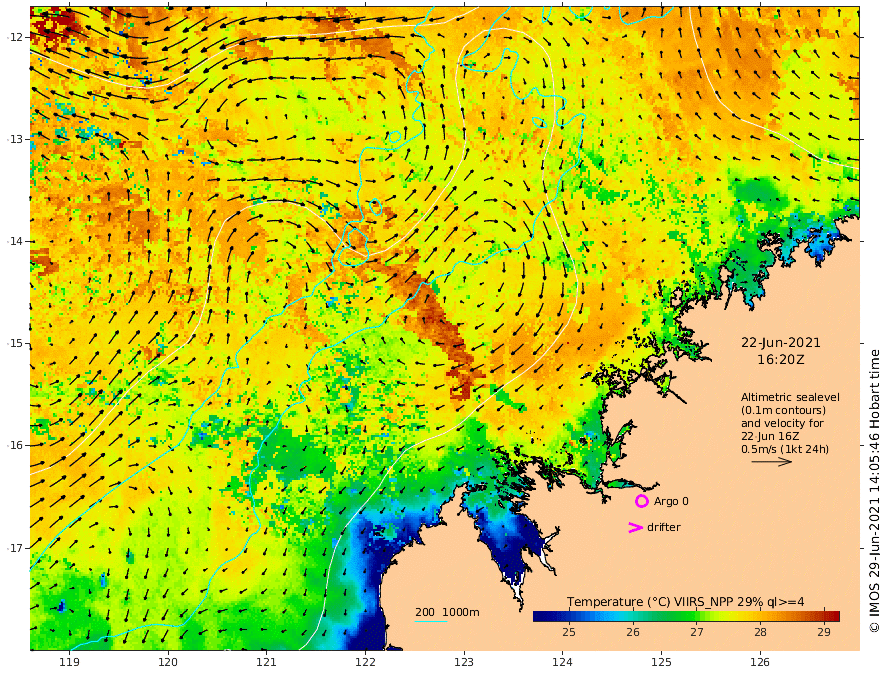
Task: Click '22-Jun 16Z' legend line
Action: 770,436
